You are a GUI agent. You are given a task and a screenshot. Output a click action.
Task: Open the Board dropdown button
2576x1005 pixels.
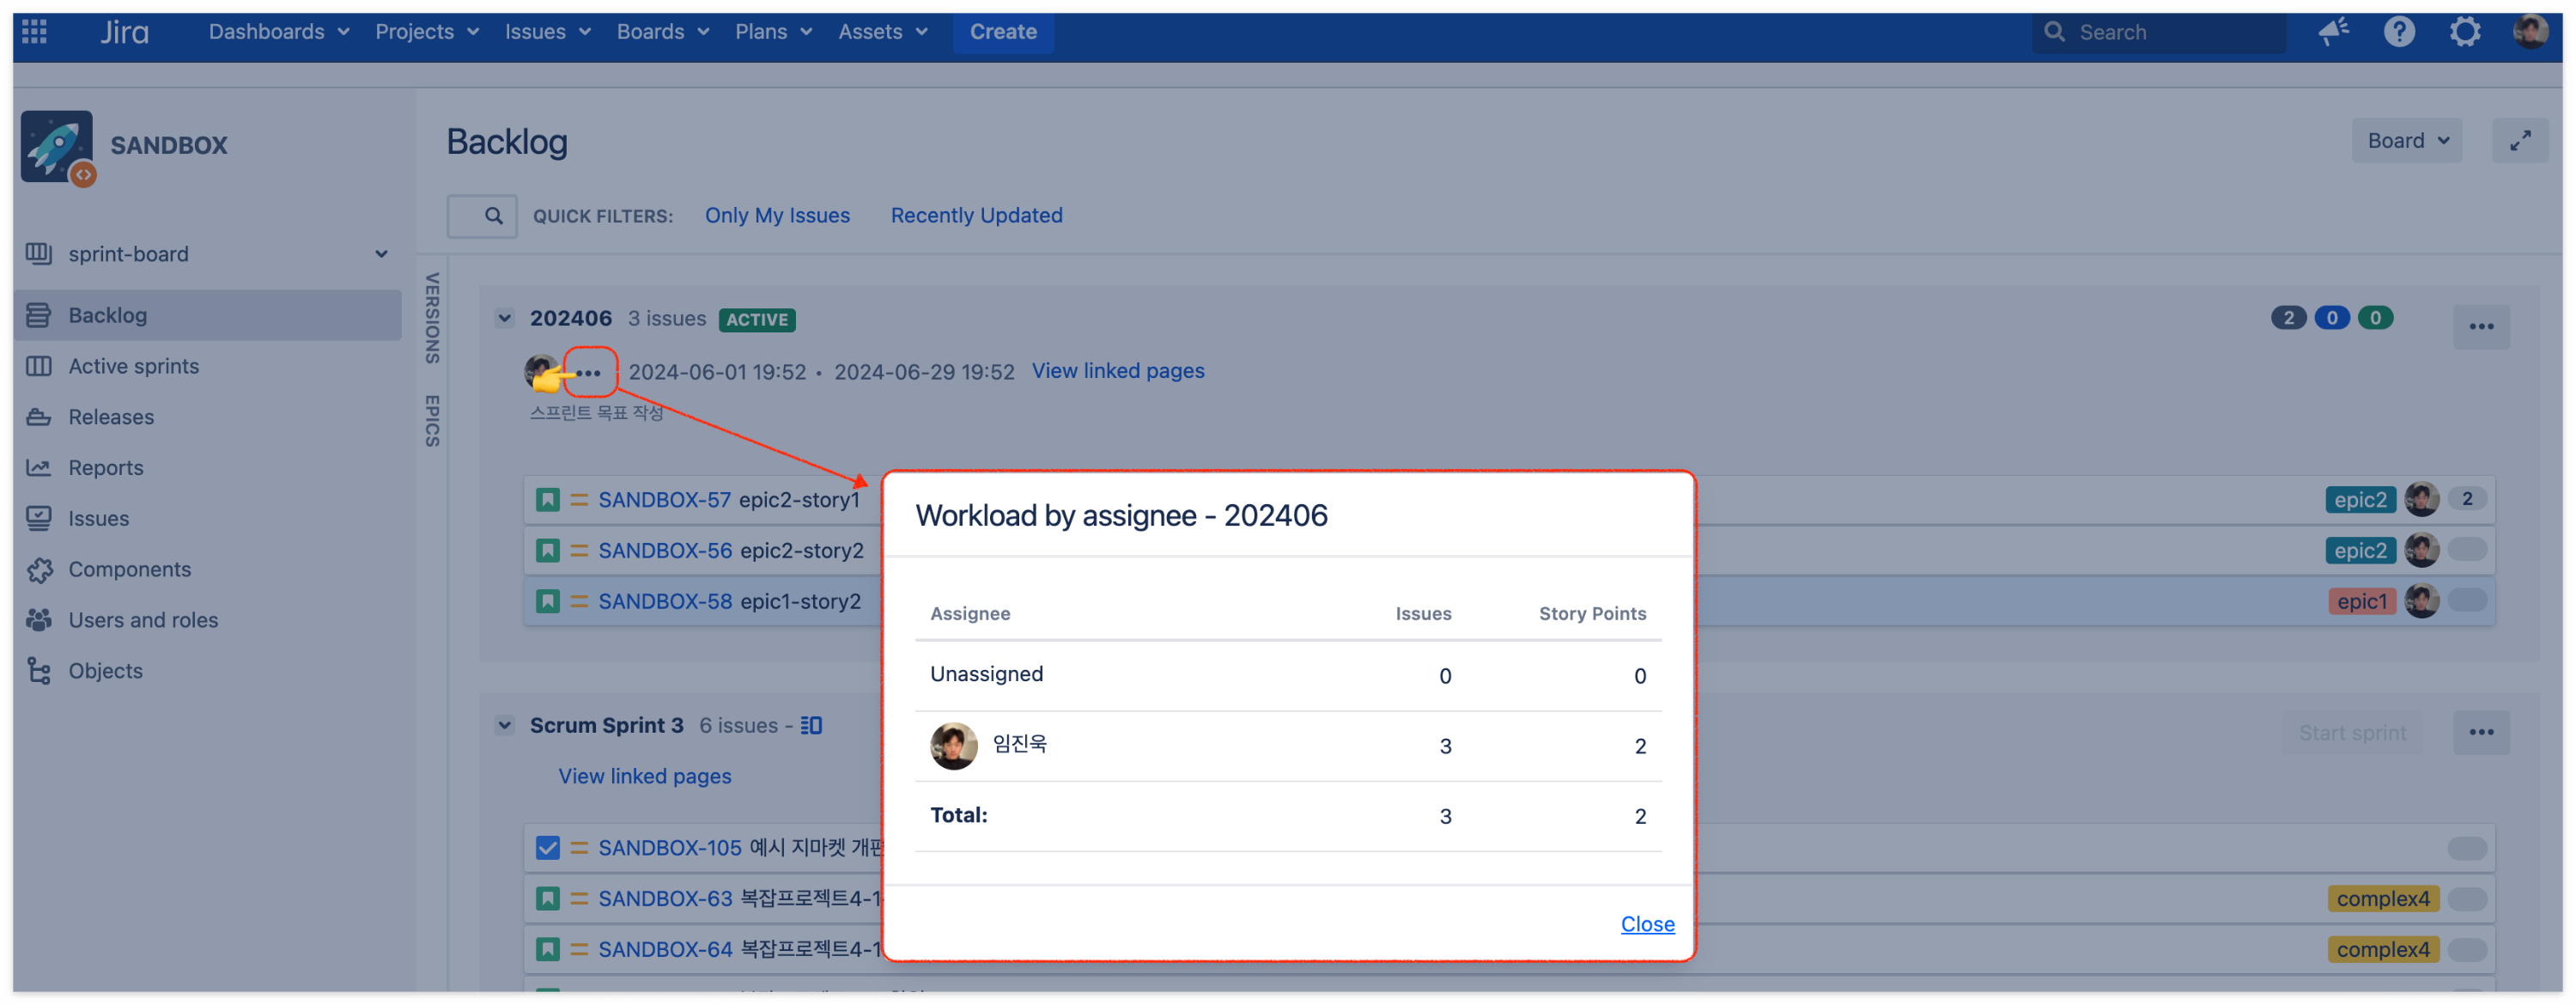(x=2406, y=141)
